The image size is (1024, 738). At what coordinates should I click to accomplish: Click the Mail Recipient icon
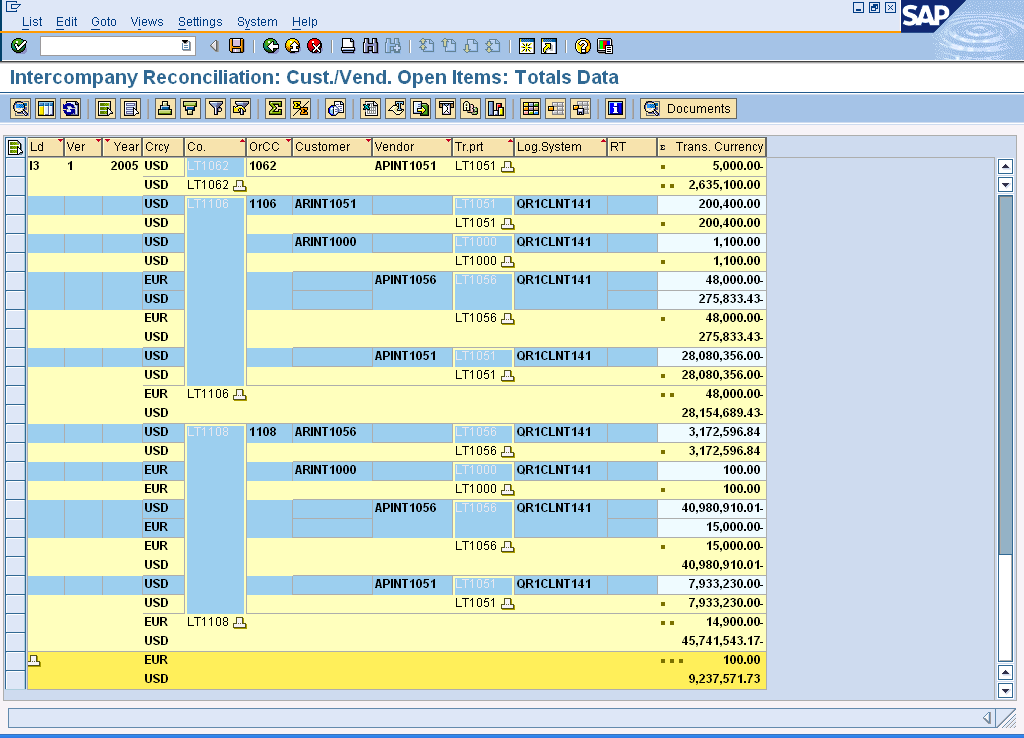(x=446, y=108)
